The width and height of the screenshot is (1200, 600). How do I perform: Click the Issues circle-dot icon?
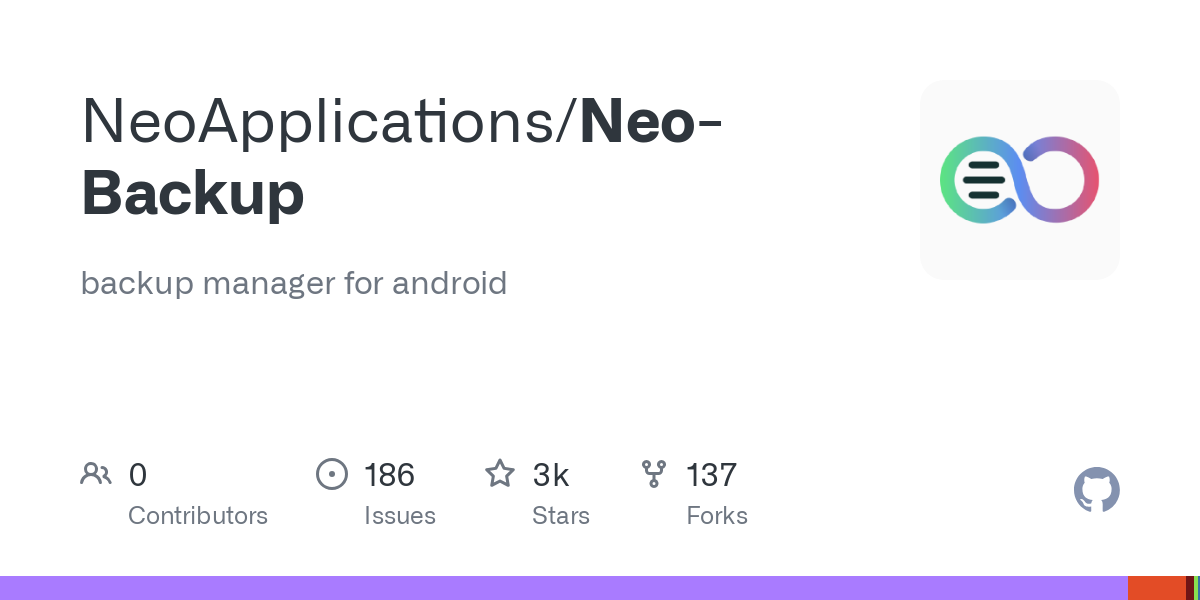[x=332, y=474]
